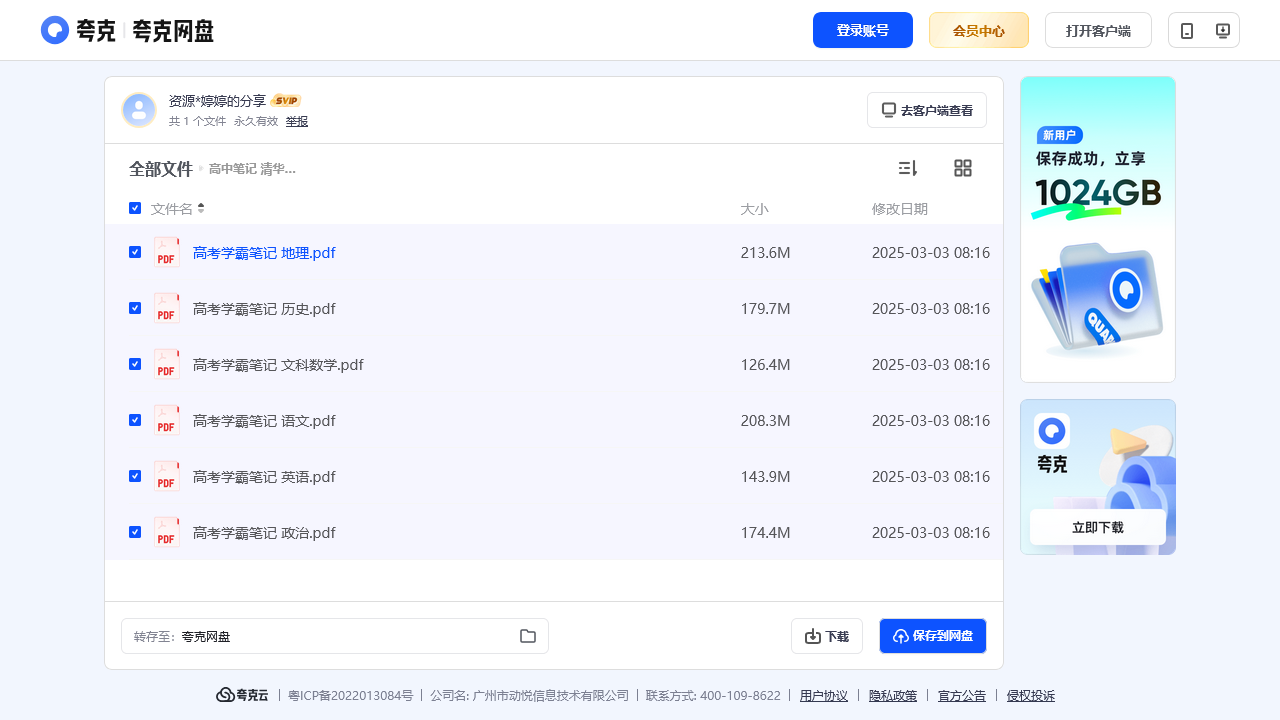Uncheck 高考学霸笔记 历史.pdf checkbox
1280x720 pixels.
click(135, 308)
